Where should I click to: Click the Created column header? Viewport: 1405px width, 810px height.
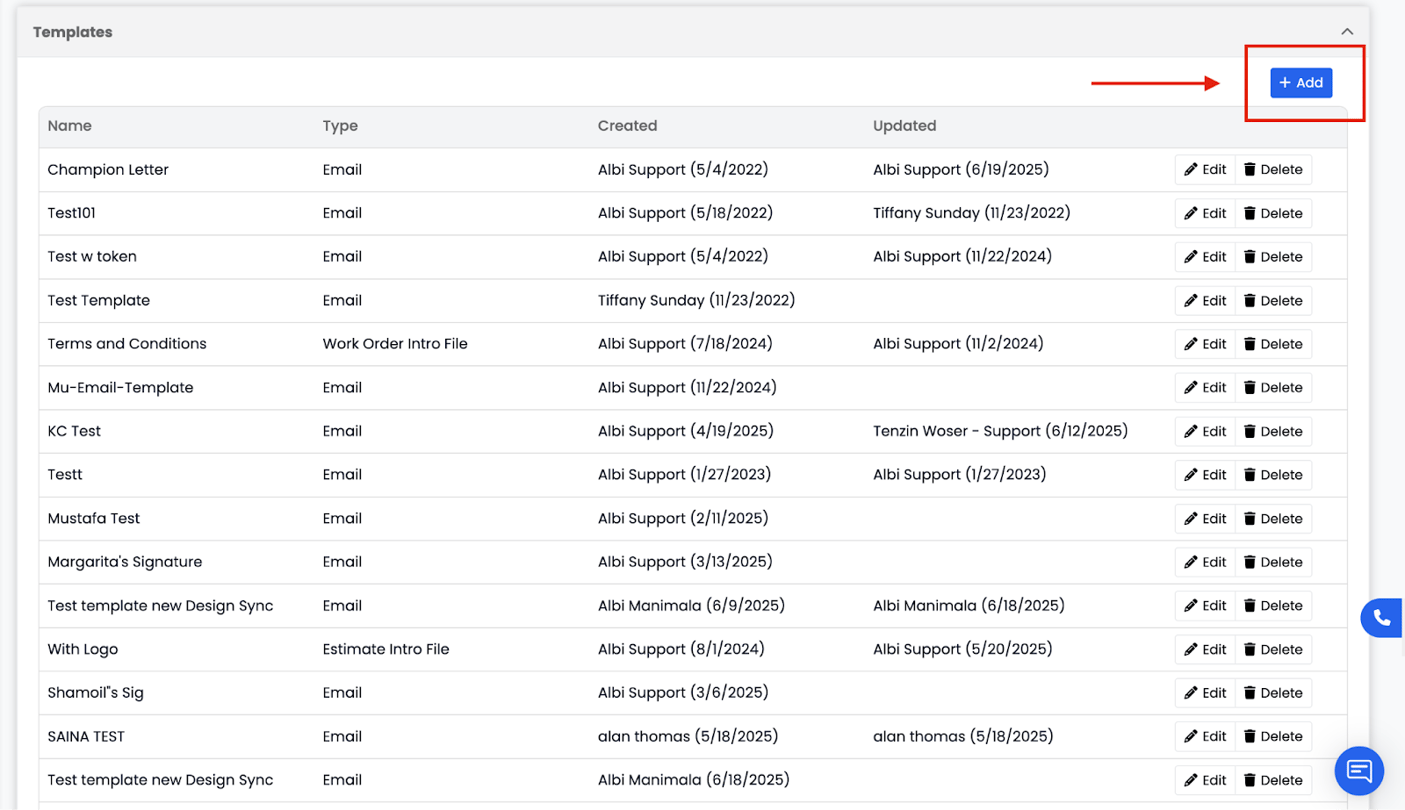(627, 126)
